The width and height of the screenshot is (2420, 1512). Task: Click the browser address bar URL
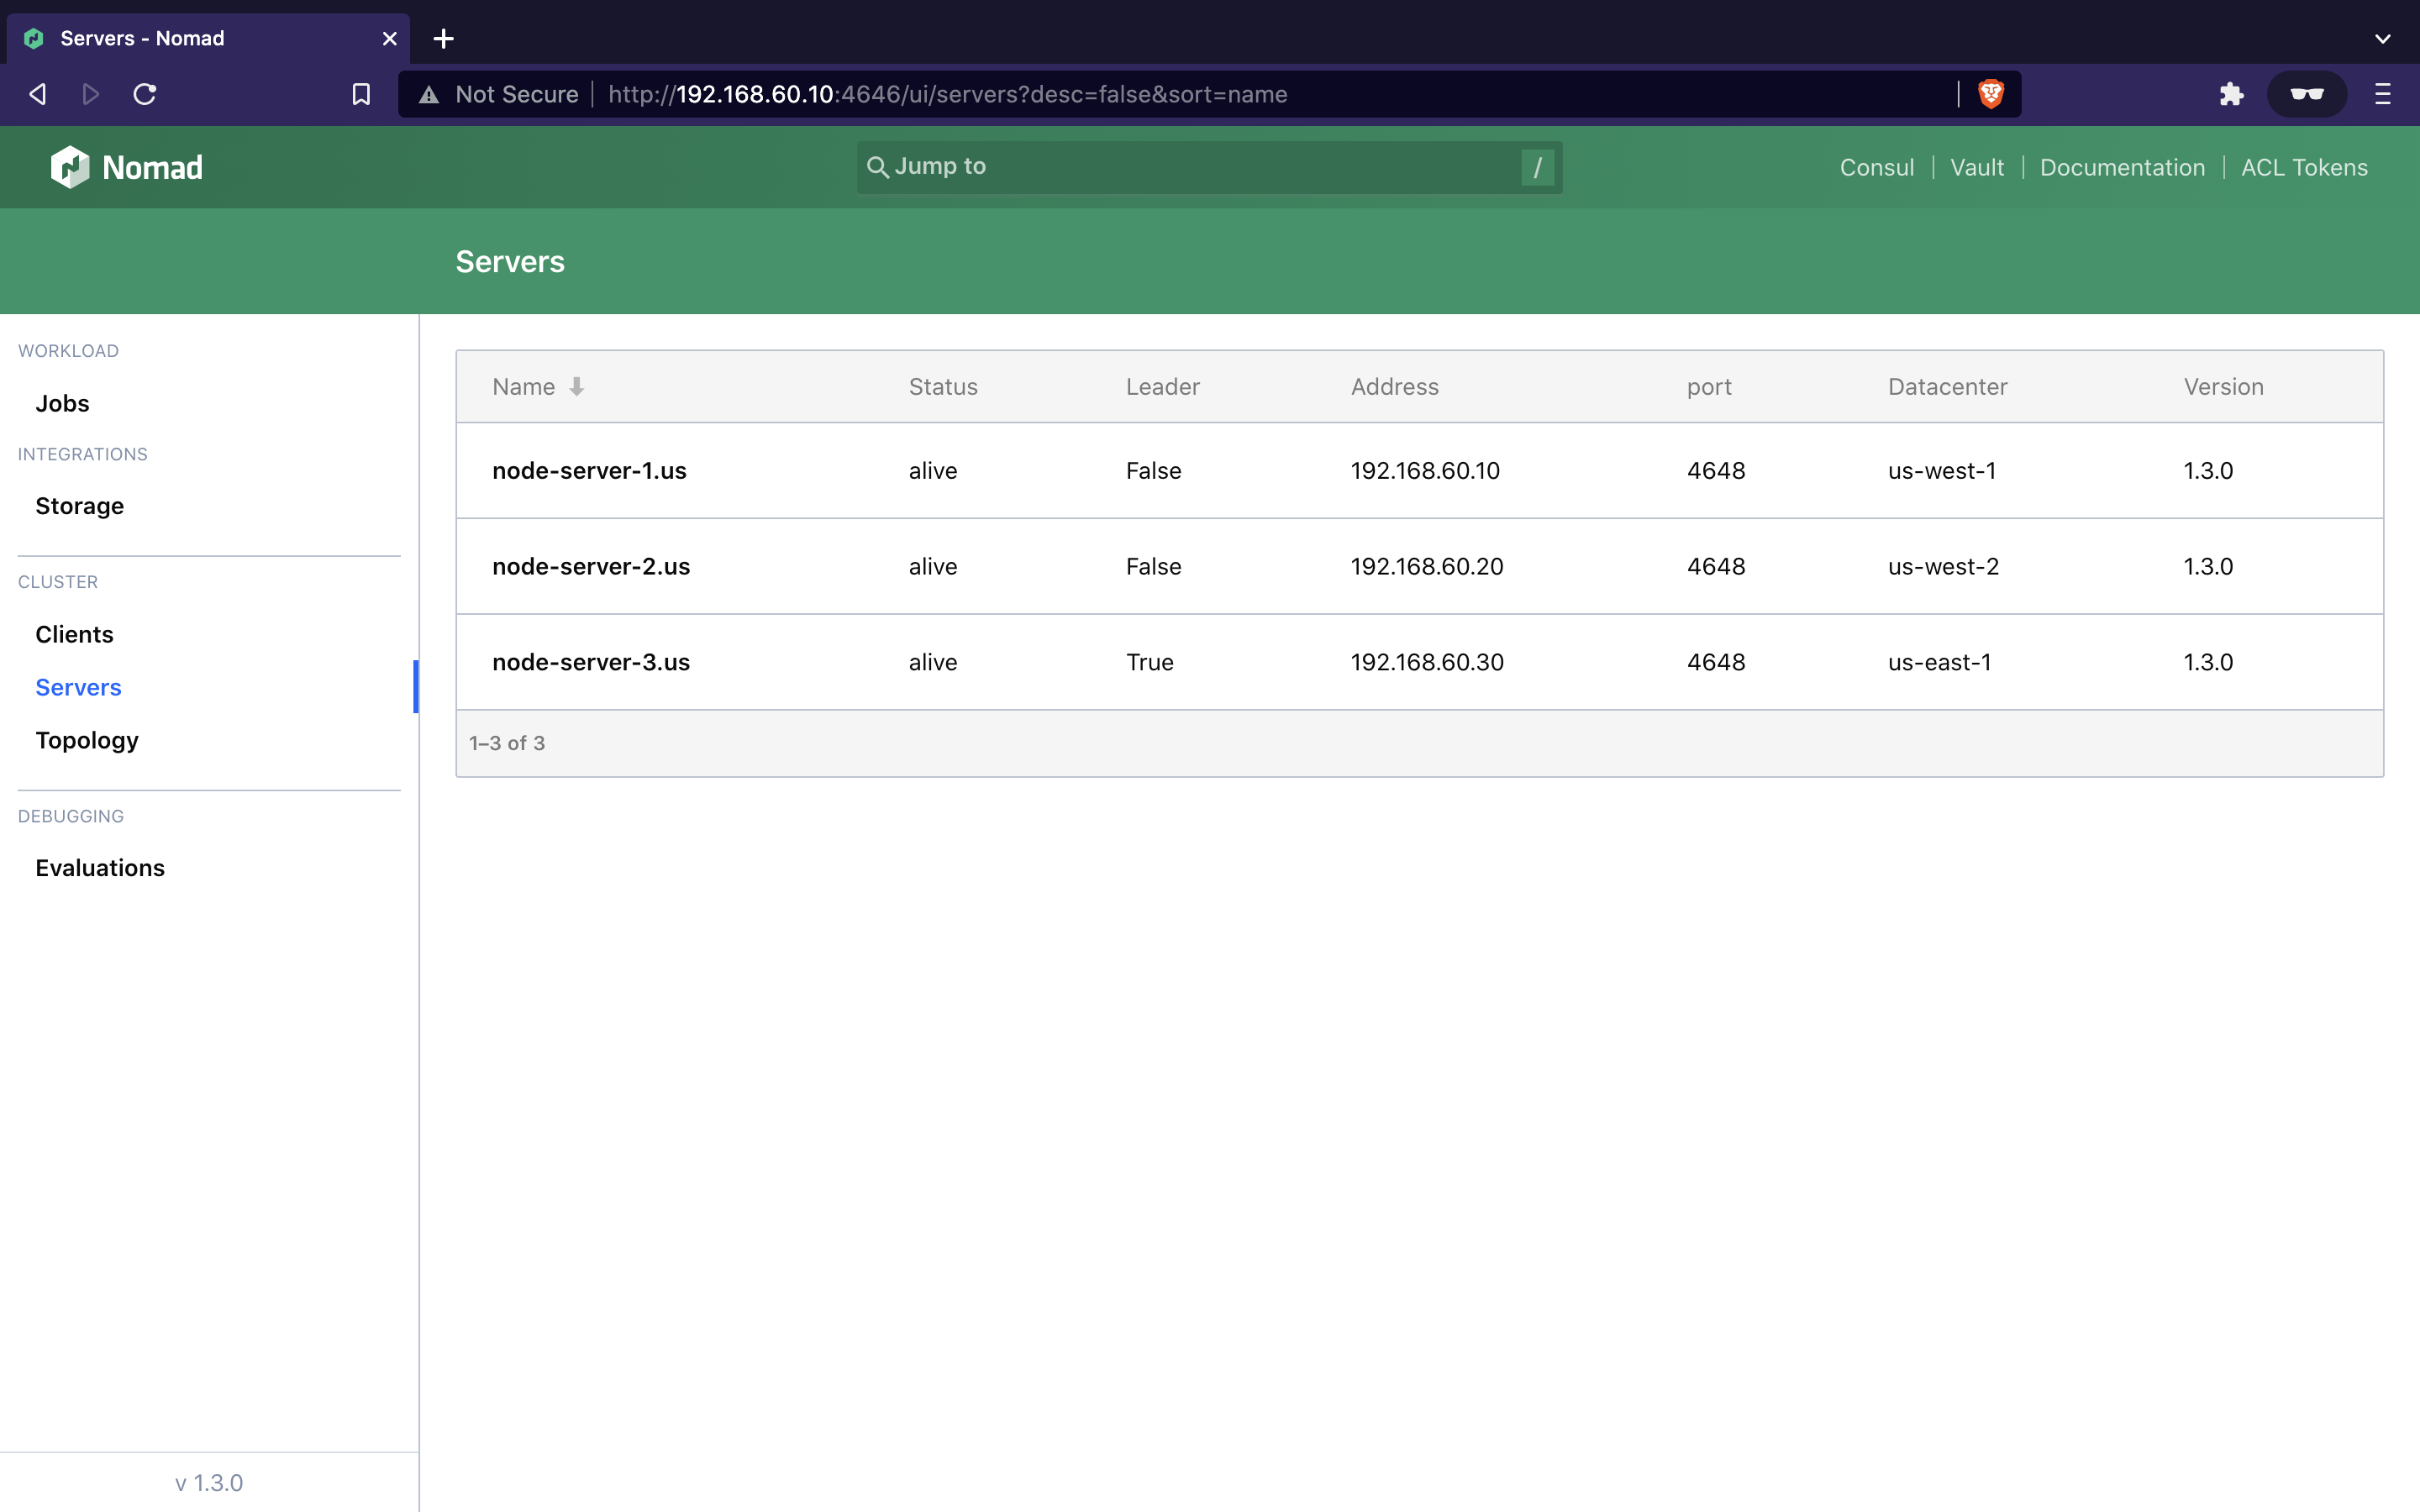tap(947, 94)
